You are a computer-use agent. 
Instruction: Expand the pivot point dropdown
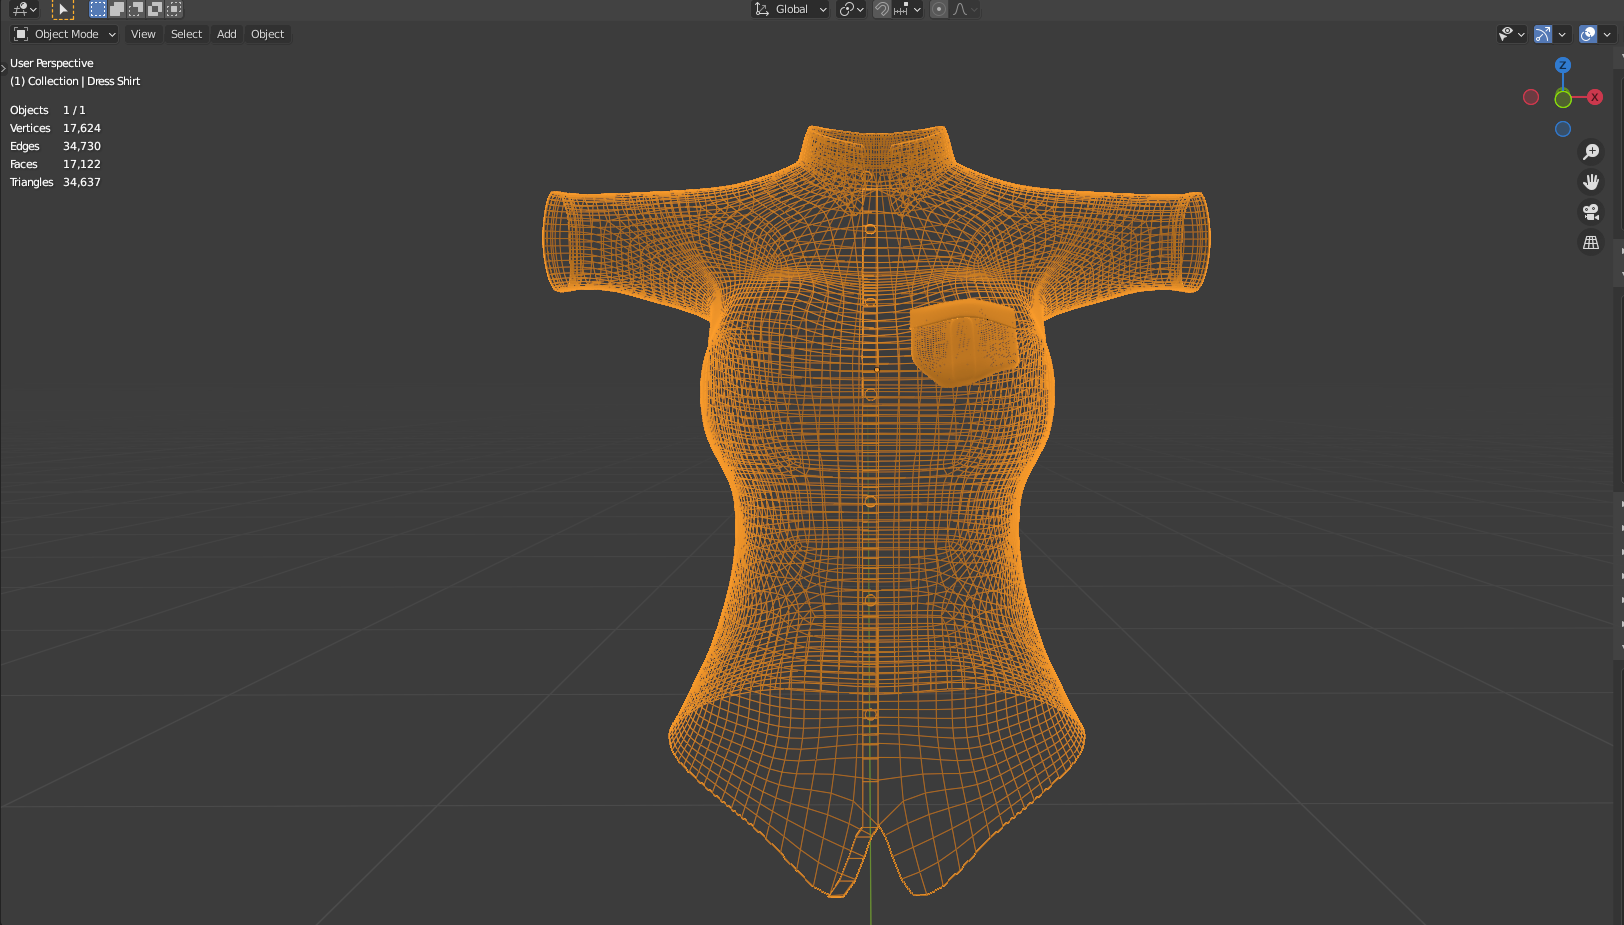click(852, 9)
